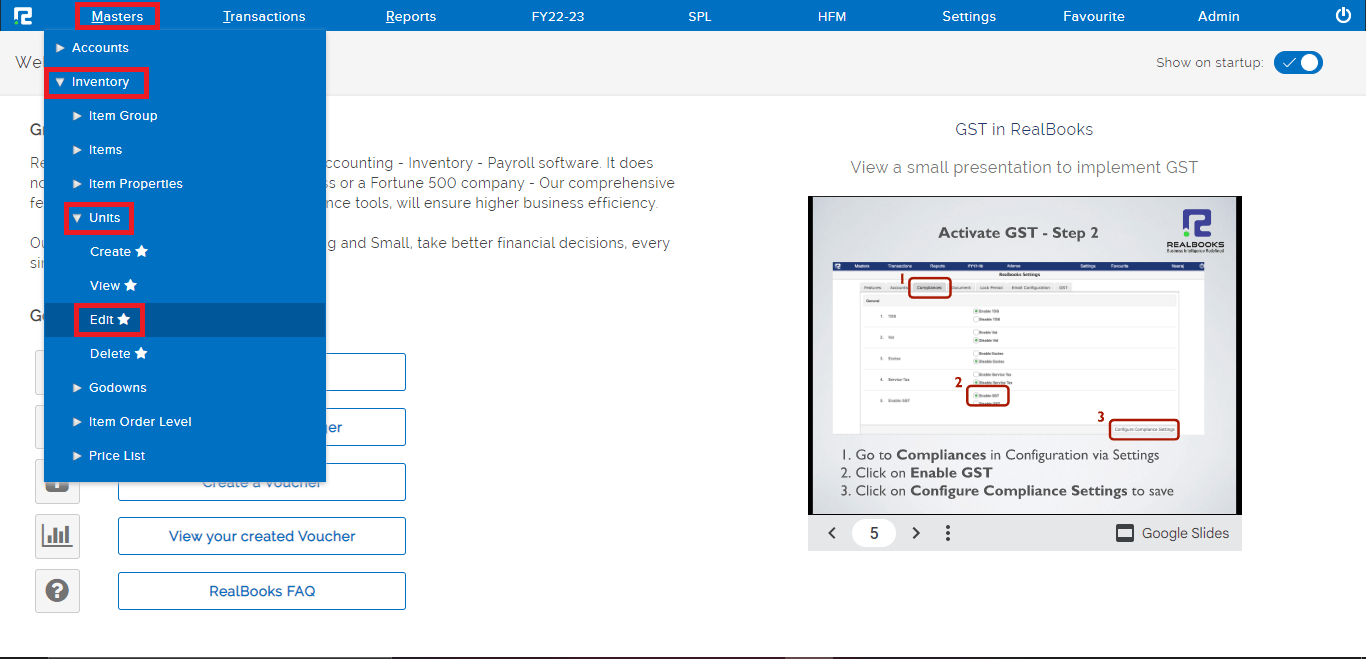This screenshot has width=1366, height=659.
Task: Click the slide number 5 field
Action: [x=874, y=533]
